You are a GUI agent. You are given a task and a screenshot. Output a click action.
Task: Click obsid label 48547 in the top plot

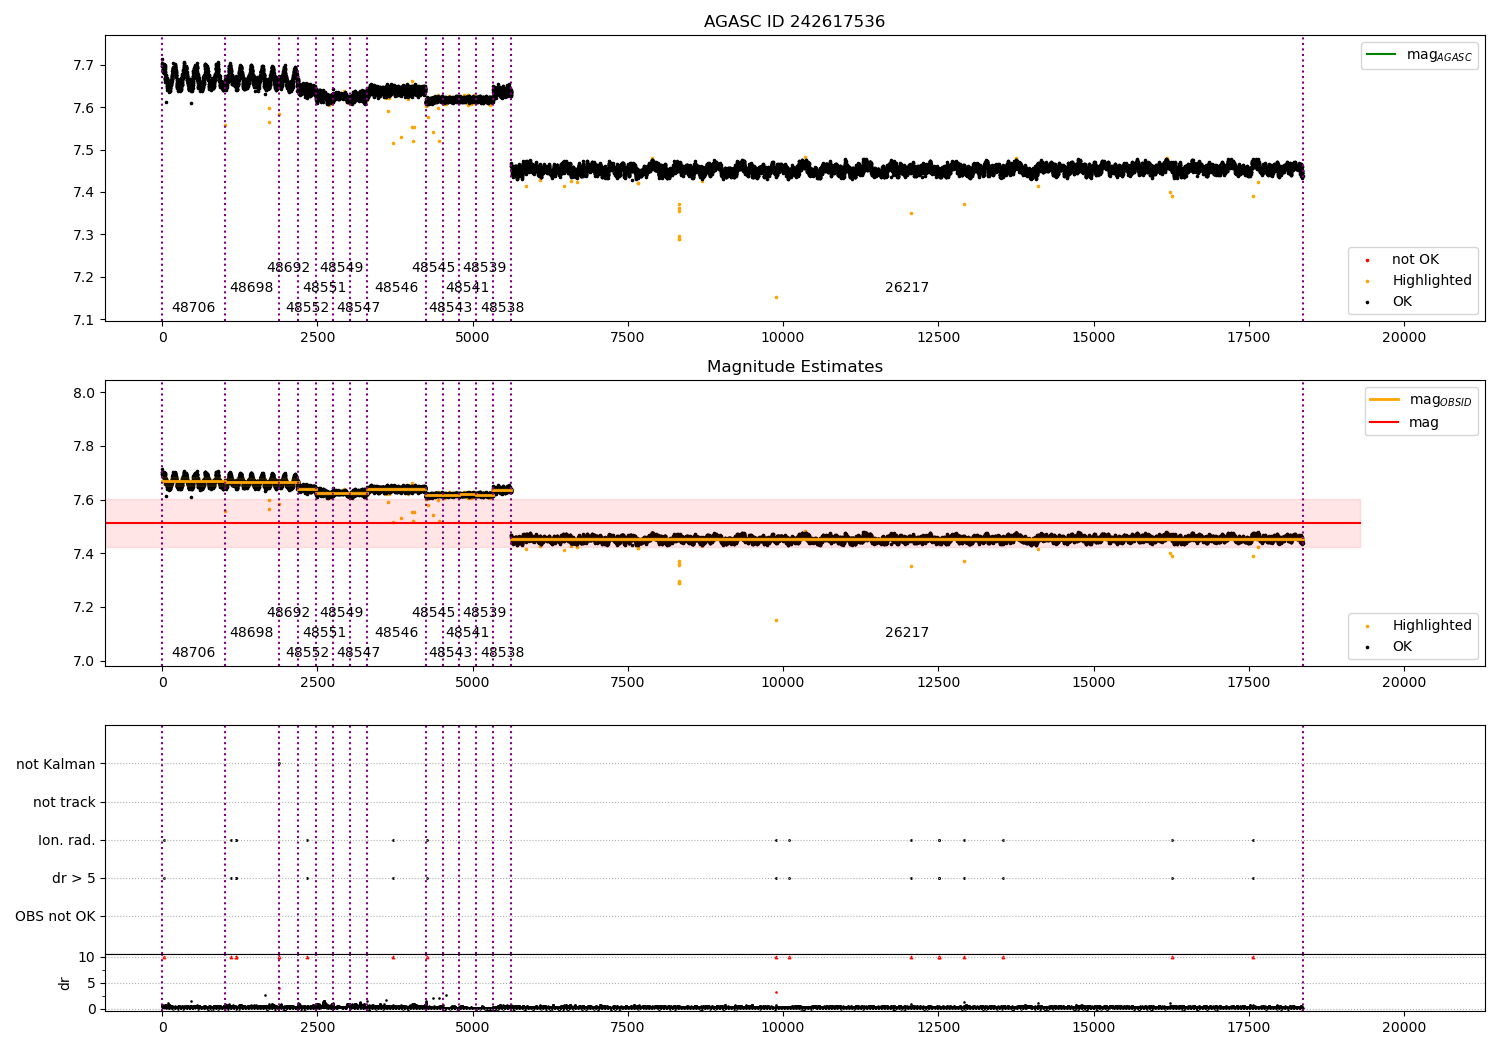358,308
